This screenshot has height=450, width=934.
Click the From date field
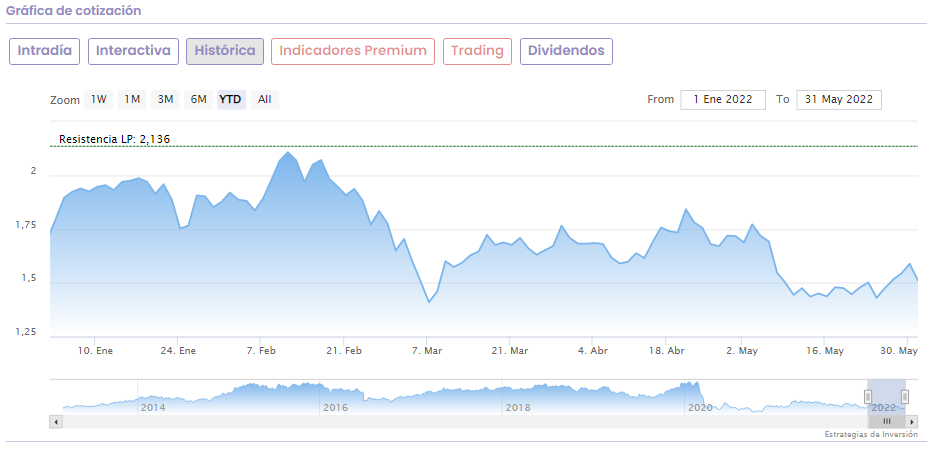click(723, 99)
